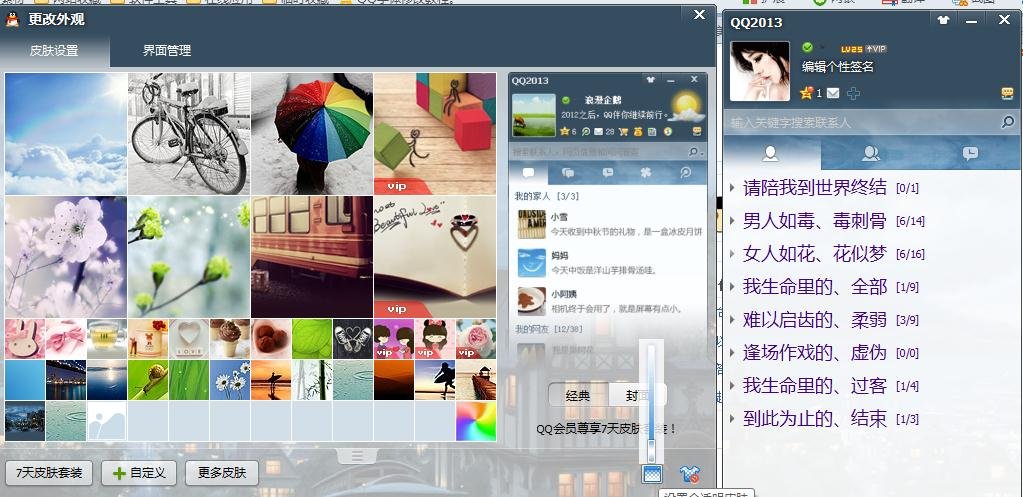Viewport: 1023px width, 497px height.
Task: Pick the rainbow color wheel swatch
Action: pyautogui.click(x=476, y=421)
